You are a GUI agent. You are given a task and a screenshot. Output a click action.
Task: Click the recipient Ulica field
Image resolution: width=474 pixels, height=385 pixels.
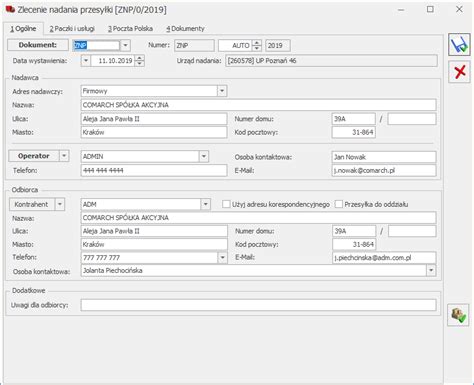154,231
